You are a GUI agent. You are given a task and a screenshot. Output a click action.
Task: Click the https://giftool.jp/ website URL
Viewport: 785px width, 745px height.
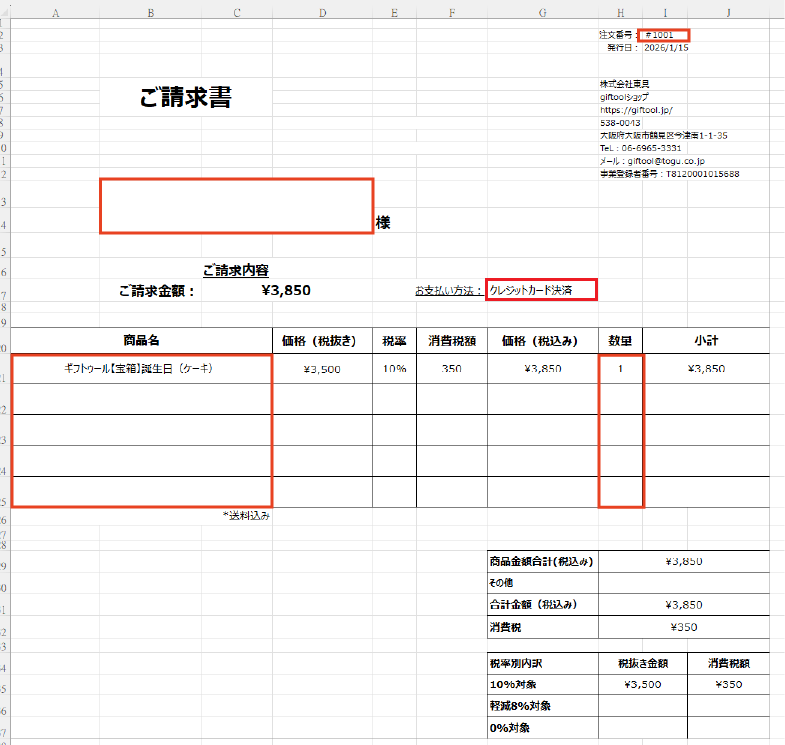click(636, 110)
